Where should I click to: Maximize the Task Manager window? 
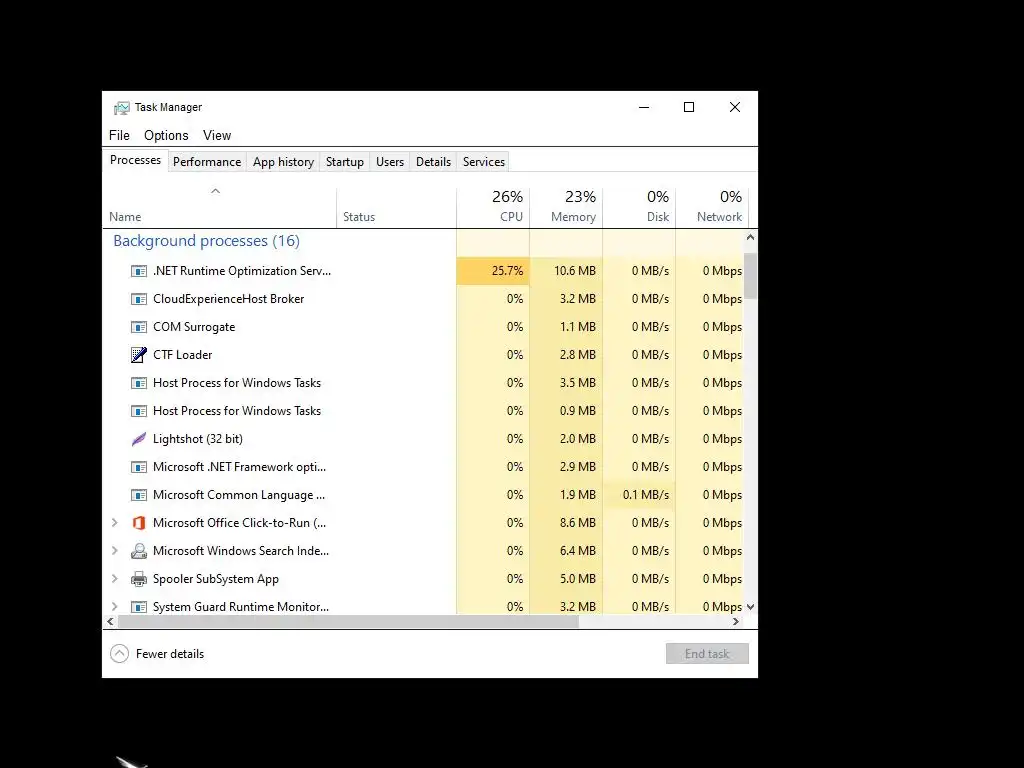tap(689, 107)
